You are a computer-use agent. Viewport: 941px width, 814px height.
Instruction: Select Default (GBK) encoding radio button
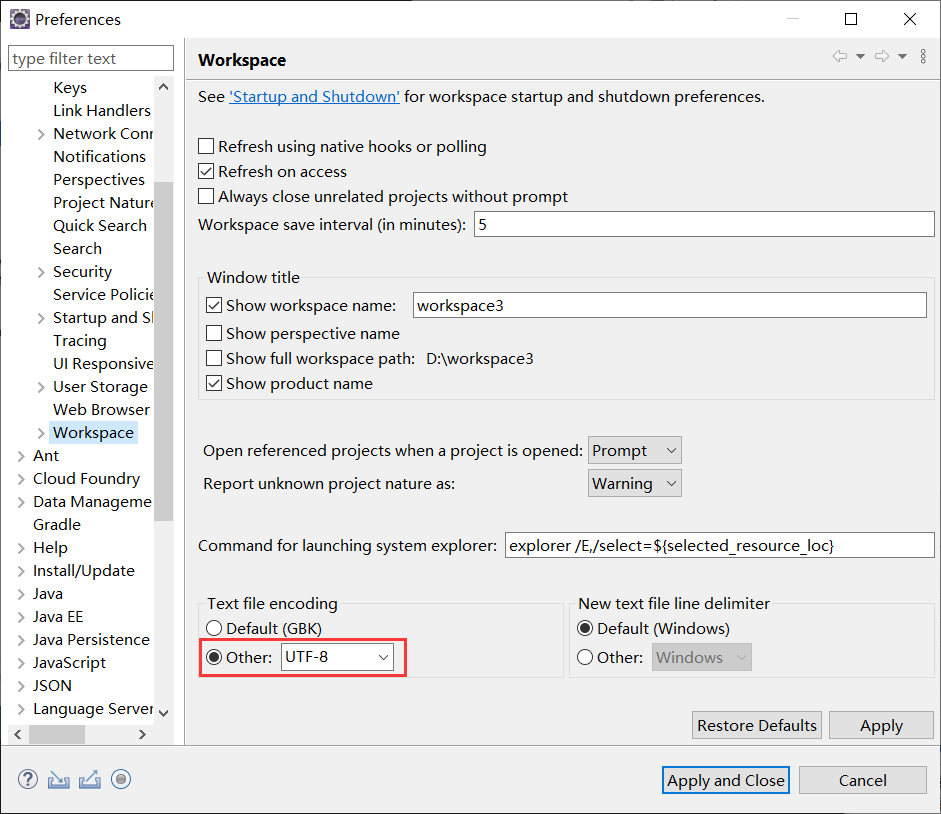[214, 629]
